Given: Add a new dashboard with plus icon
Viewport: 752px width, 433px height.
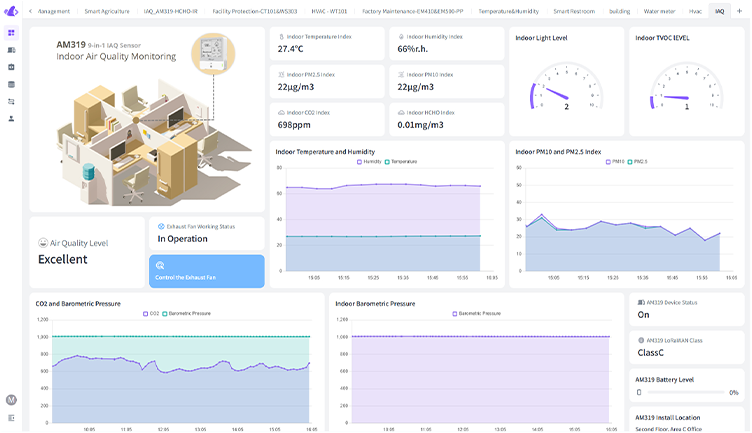Looking at the screenshot, I should 739,10.
